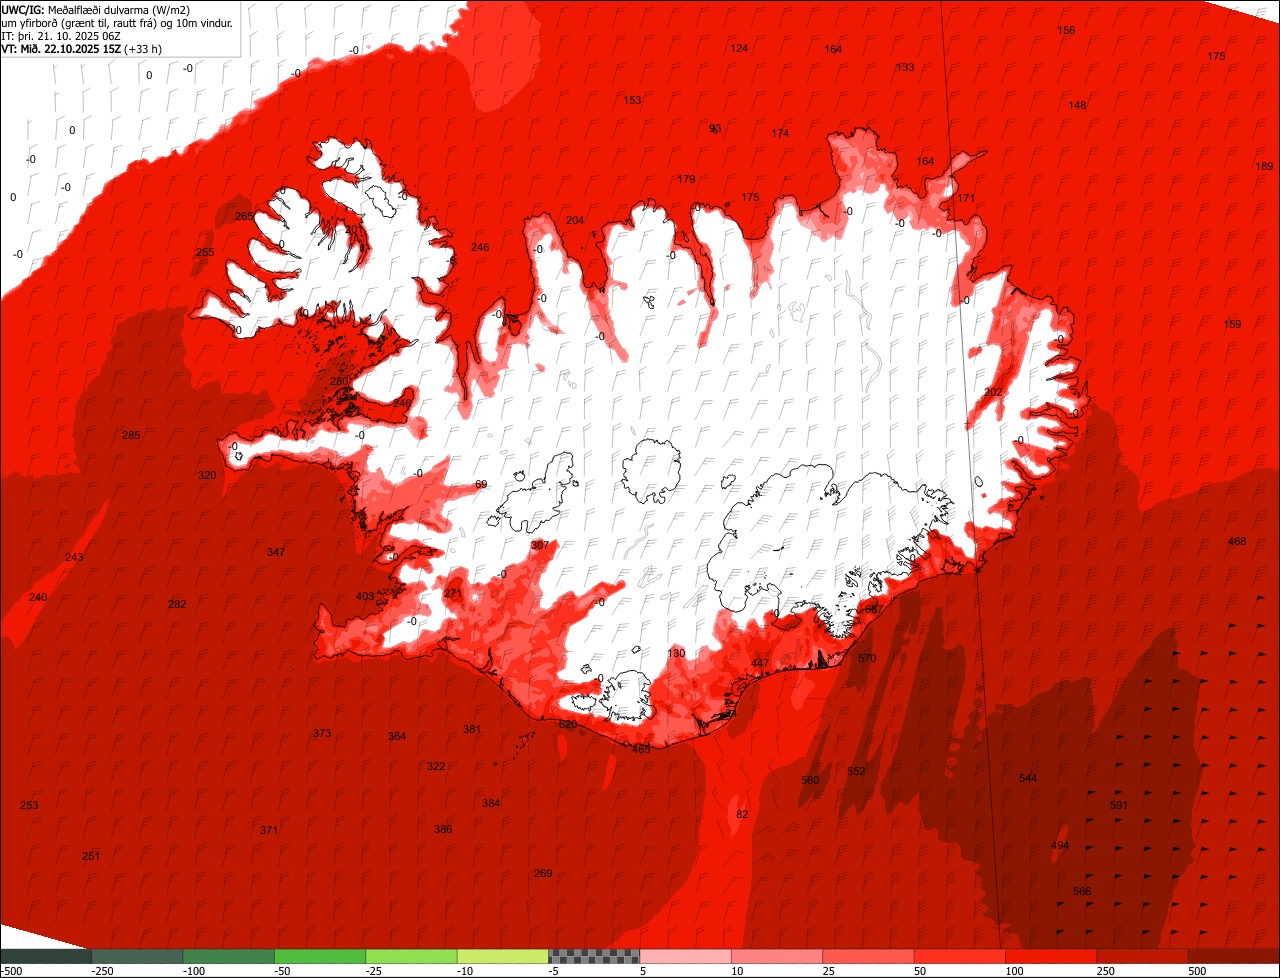Click the flux value '307' in the southwest inland

point(540,545)
